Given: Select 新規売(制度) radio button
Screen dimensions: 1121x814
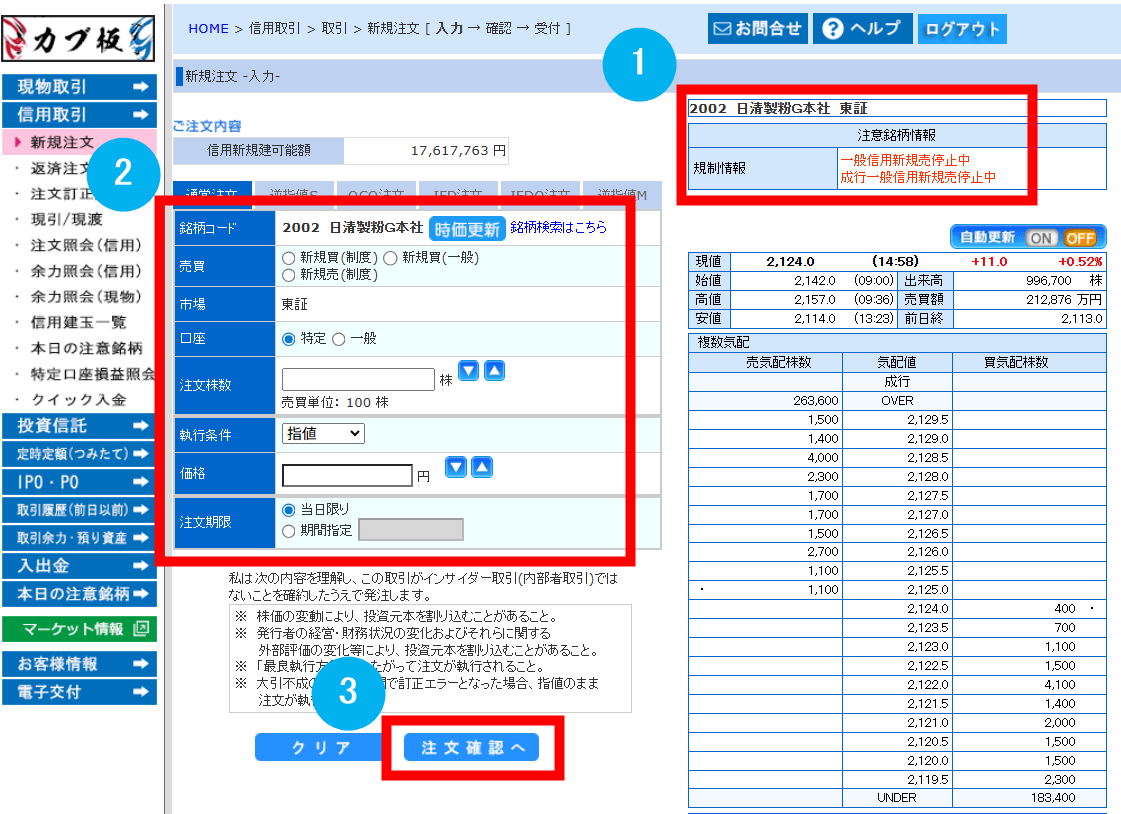Looking at the screenshot, I should [x=290, y=274].
